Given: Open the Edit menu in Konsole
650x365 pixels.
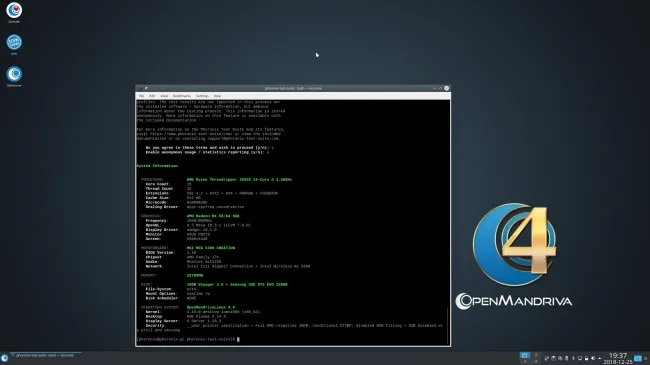Looking at the screenshot, I should (x=152, y=96).
